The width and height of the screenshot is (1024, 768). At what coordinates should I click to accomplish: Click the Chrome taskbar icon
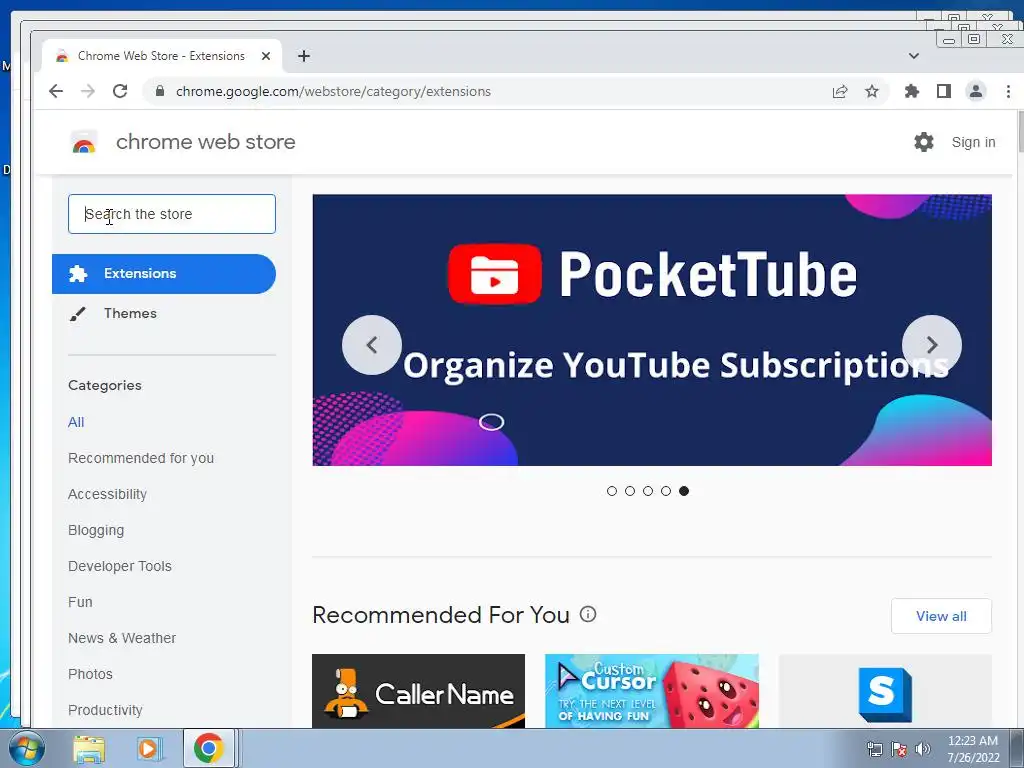coord(208,748)
